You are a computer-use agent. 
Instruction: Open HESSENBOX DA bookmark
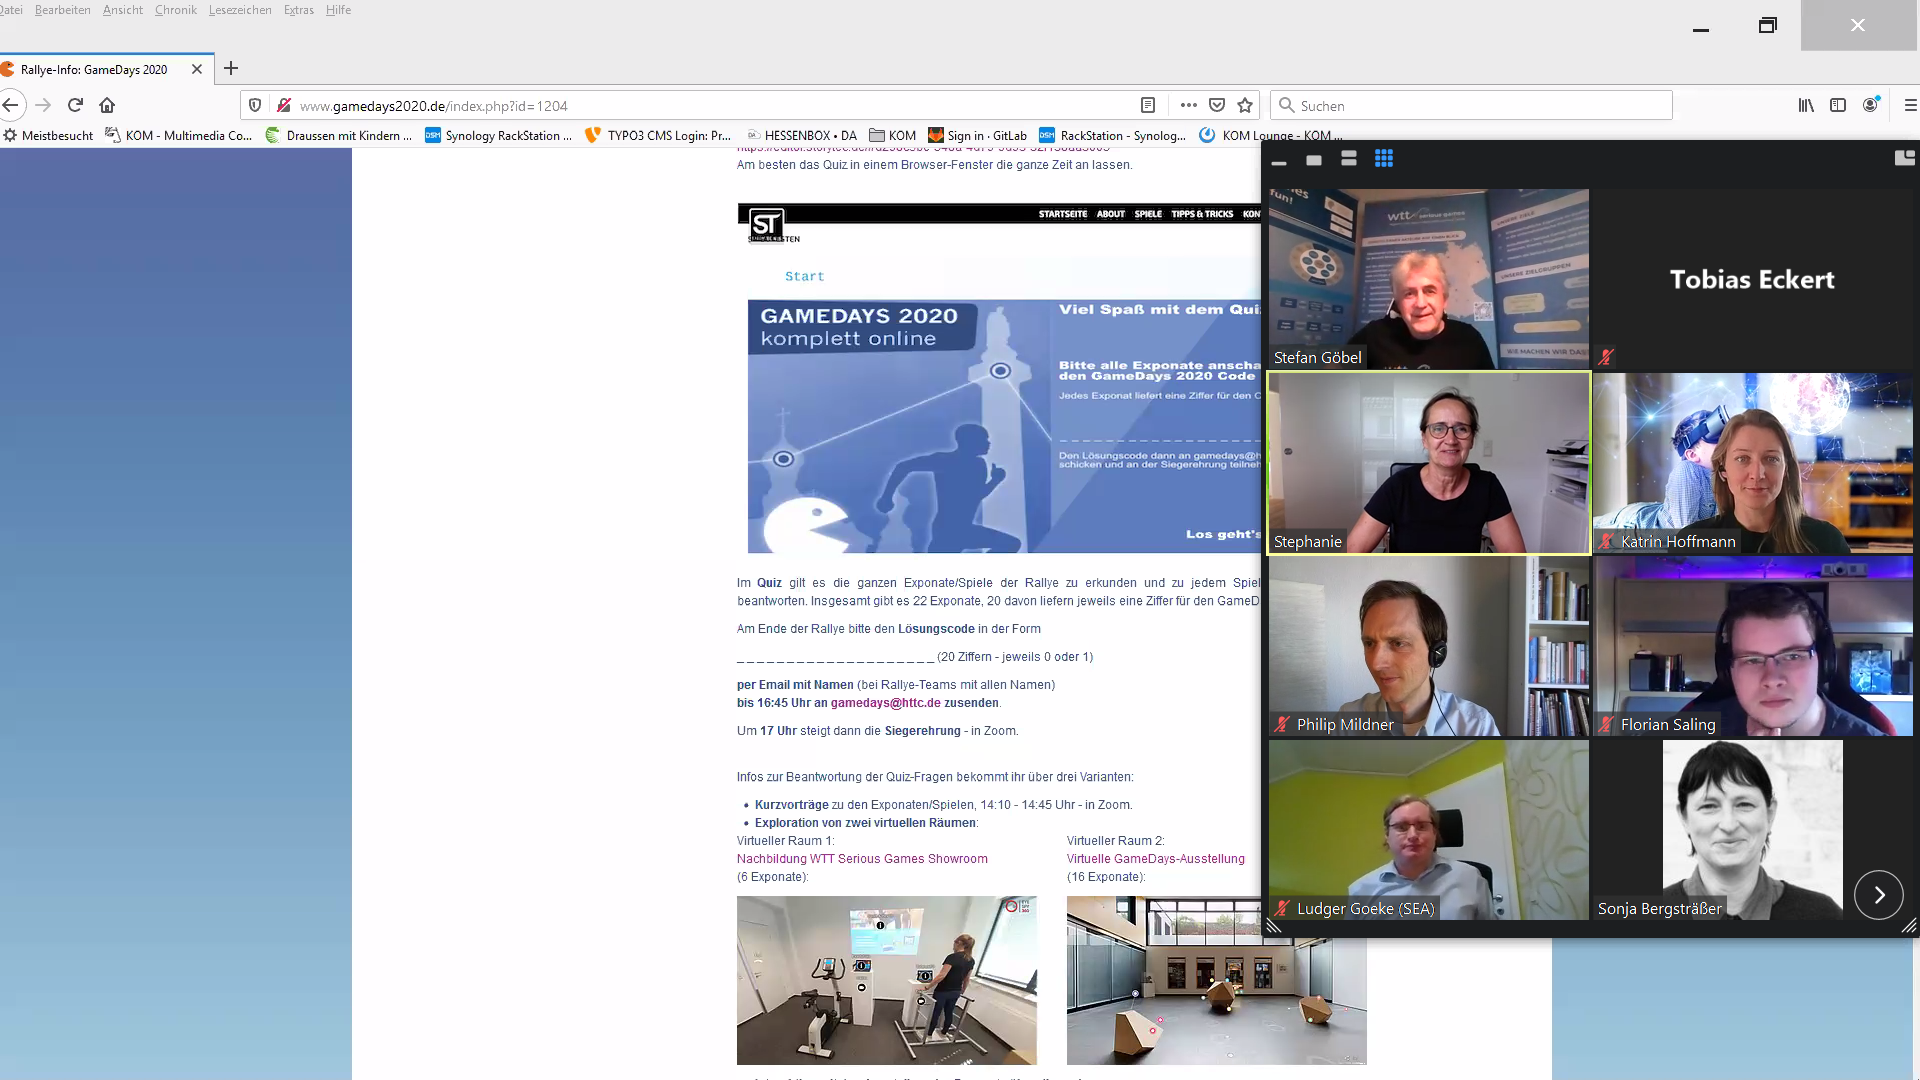pos(801,135)
